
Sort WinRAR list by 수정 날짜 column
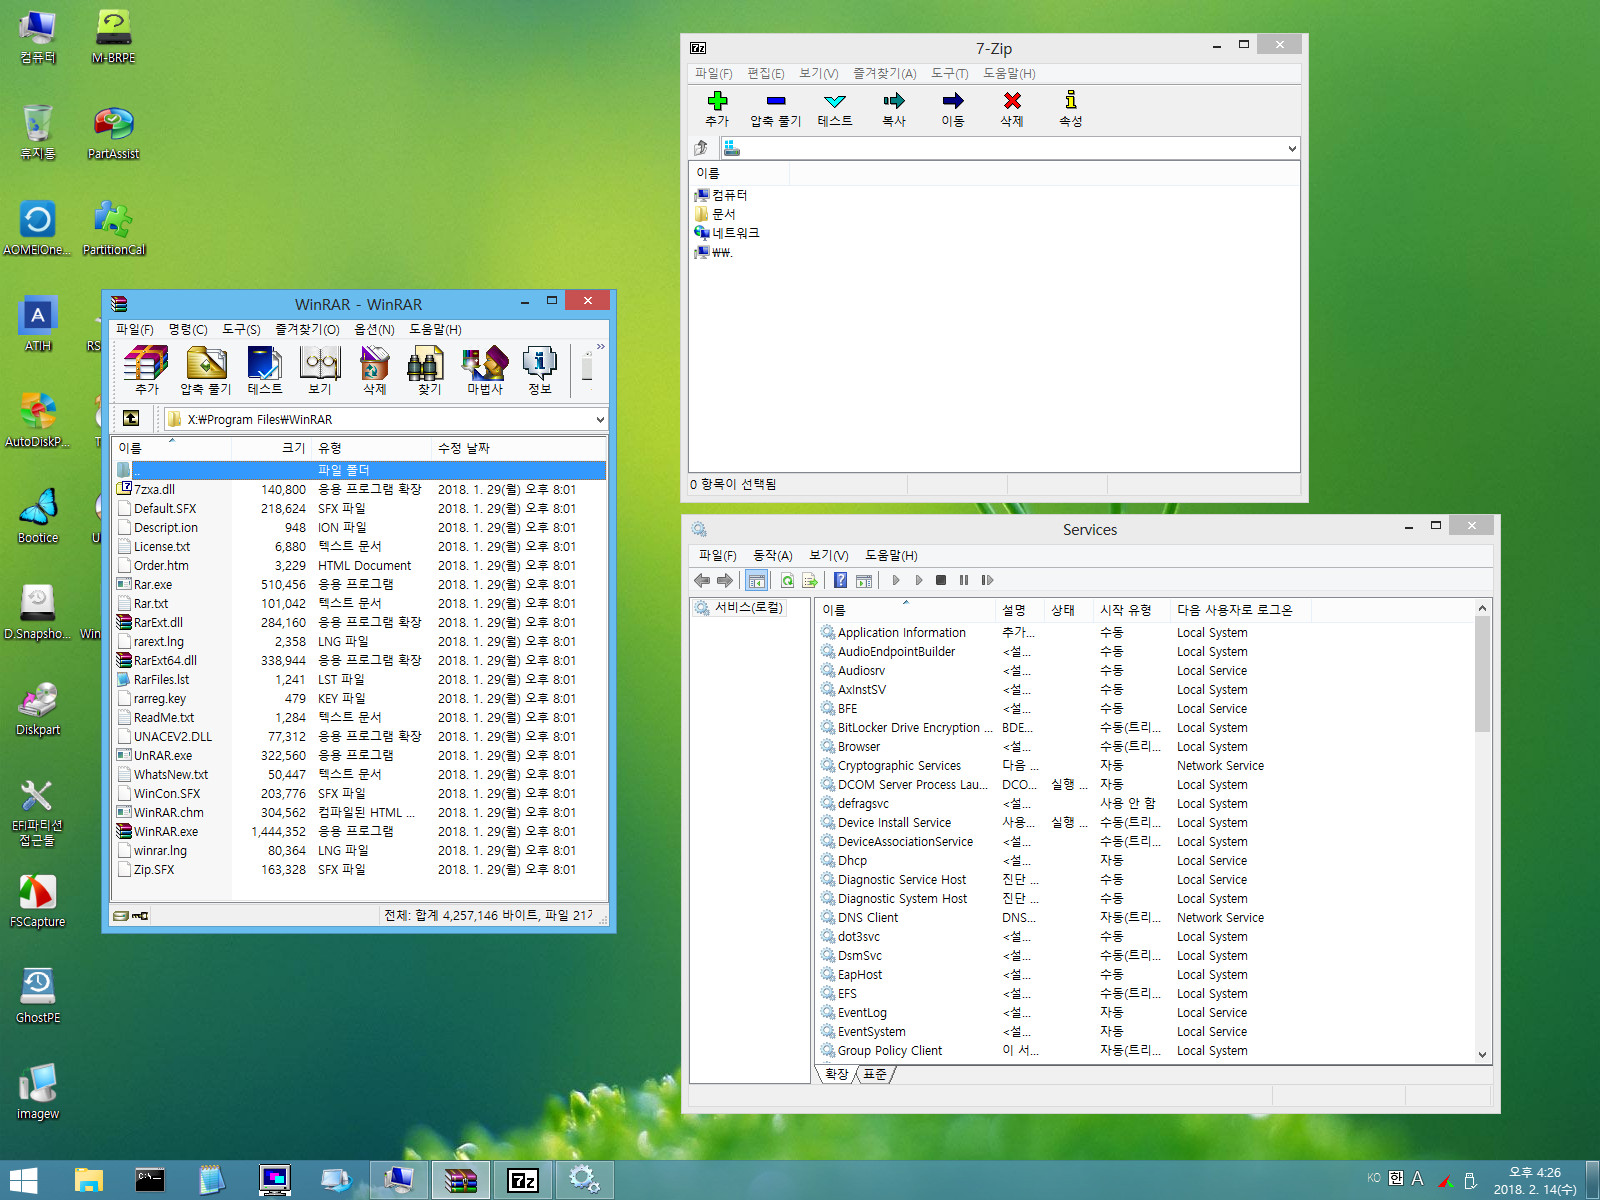(518, 448)
